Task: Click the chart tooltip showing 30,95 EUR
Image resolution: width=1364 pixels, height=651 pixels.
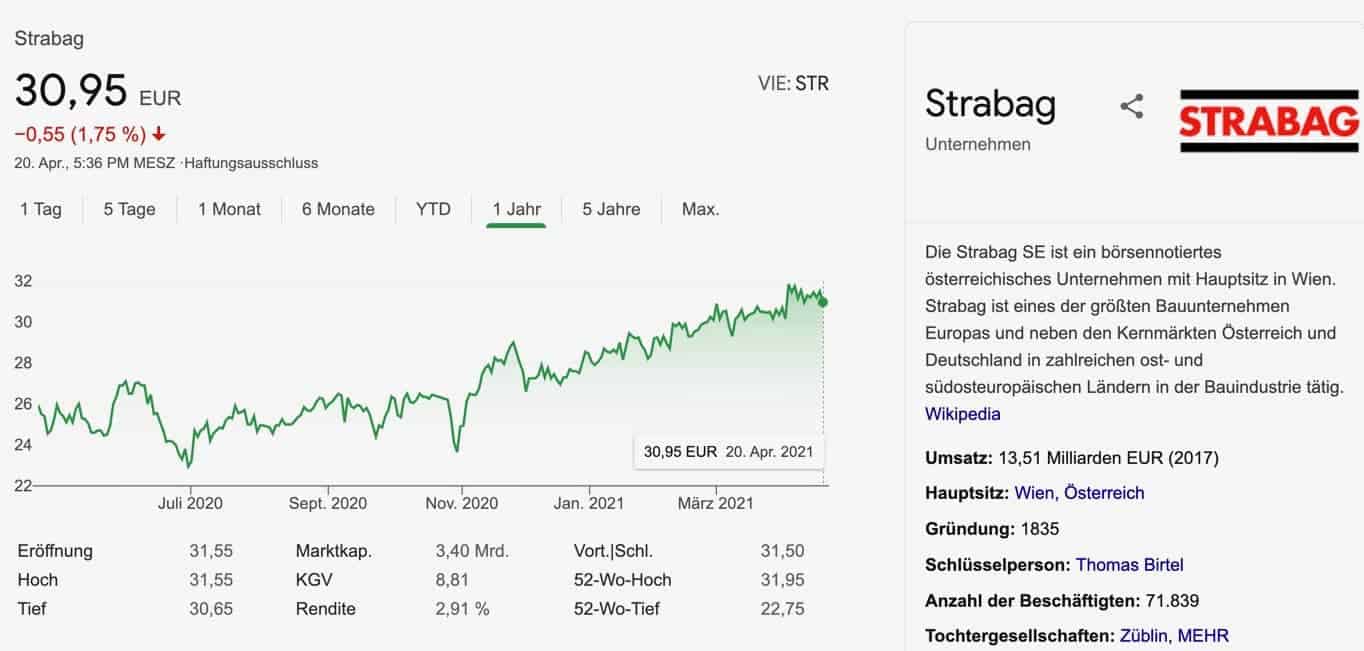Action: 730,451
